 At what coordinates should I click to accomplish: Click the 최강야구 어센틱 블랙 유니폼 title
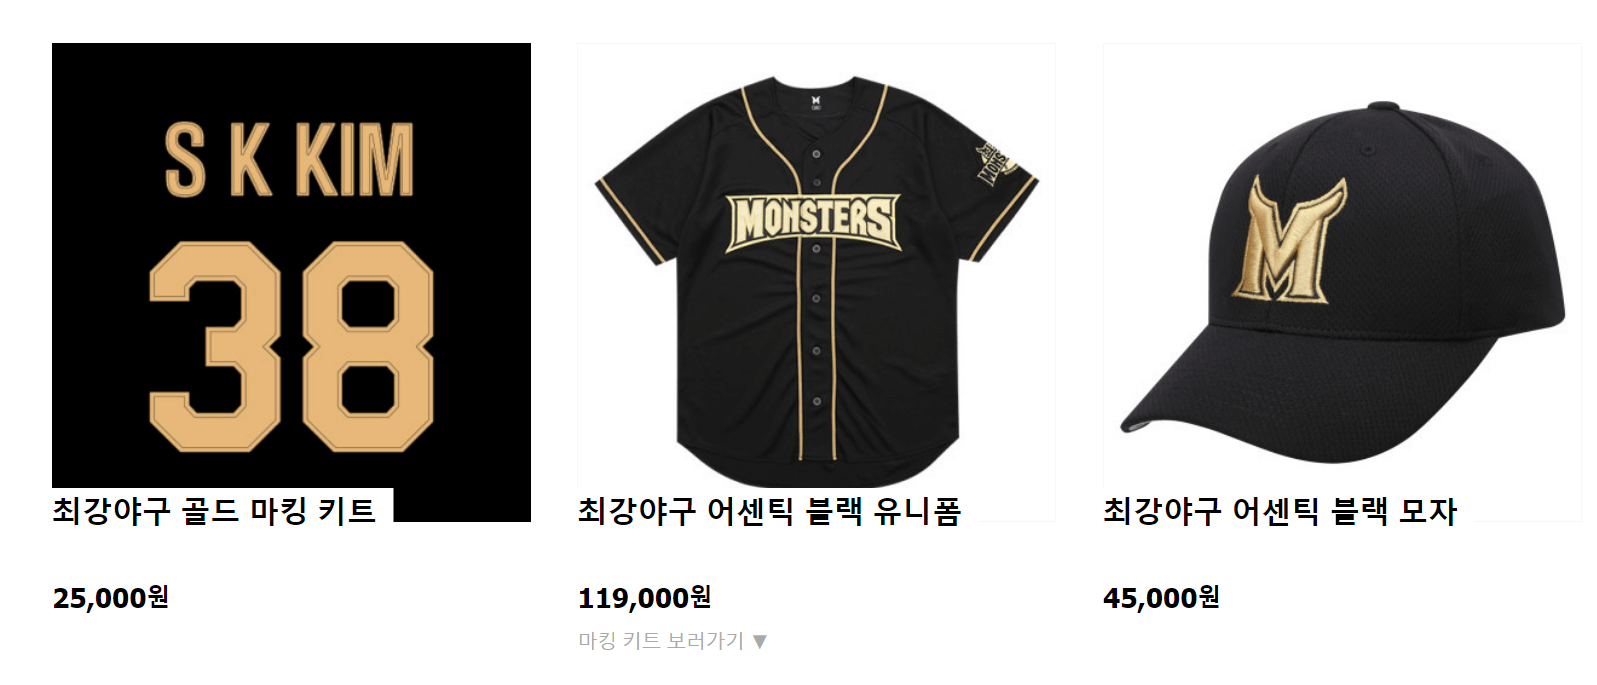(769, 511)
